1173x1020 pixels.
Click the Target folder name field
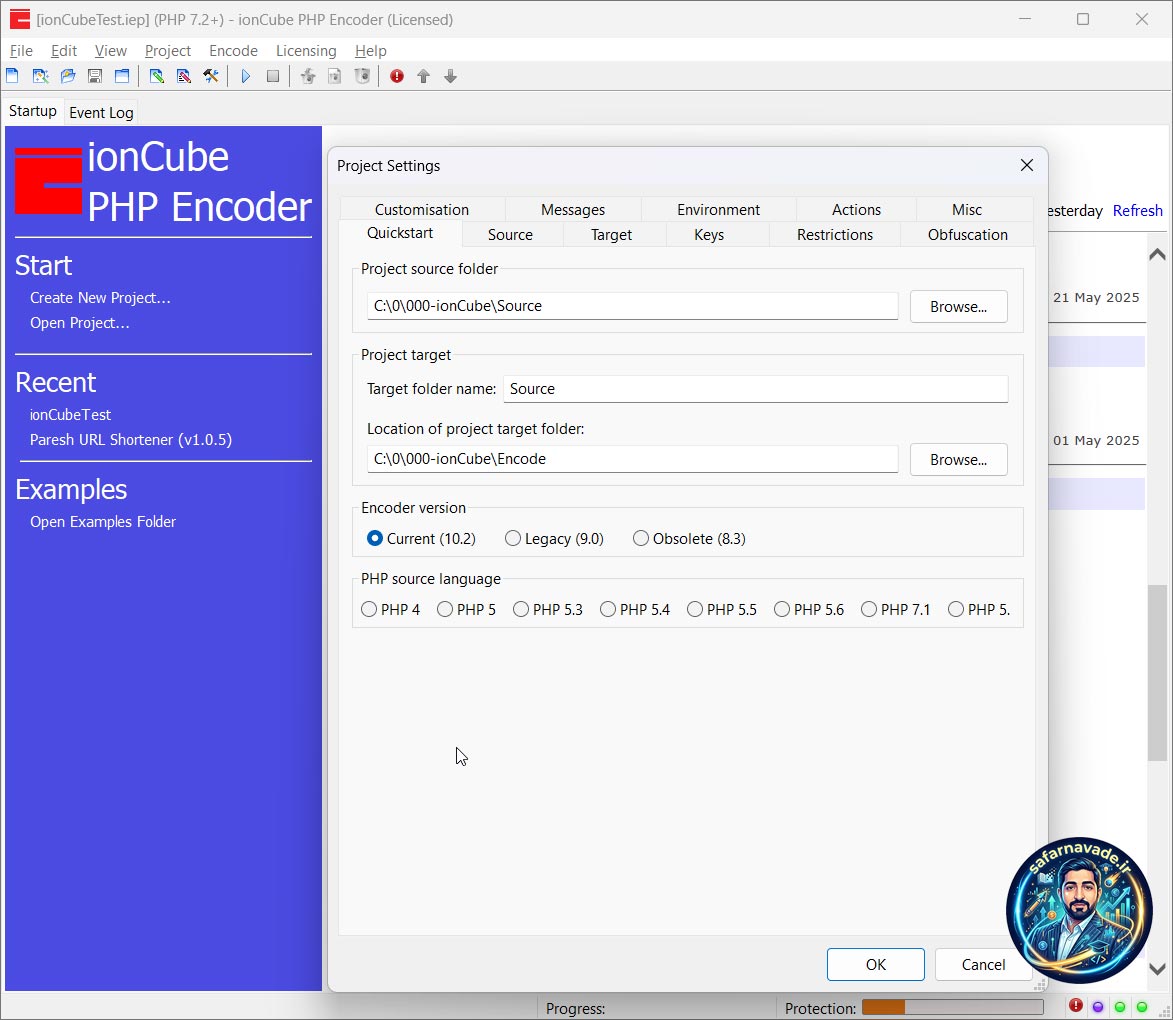(x=756, y=389)
